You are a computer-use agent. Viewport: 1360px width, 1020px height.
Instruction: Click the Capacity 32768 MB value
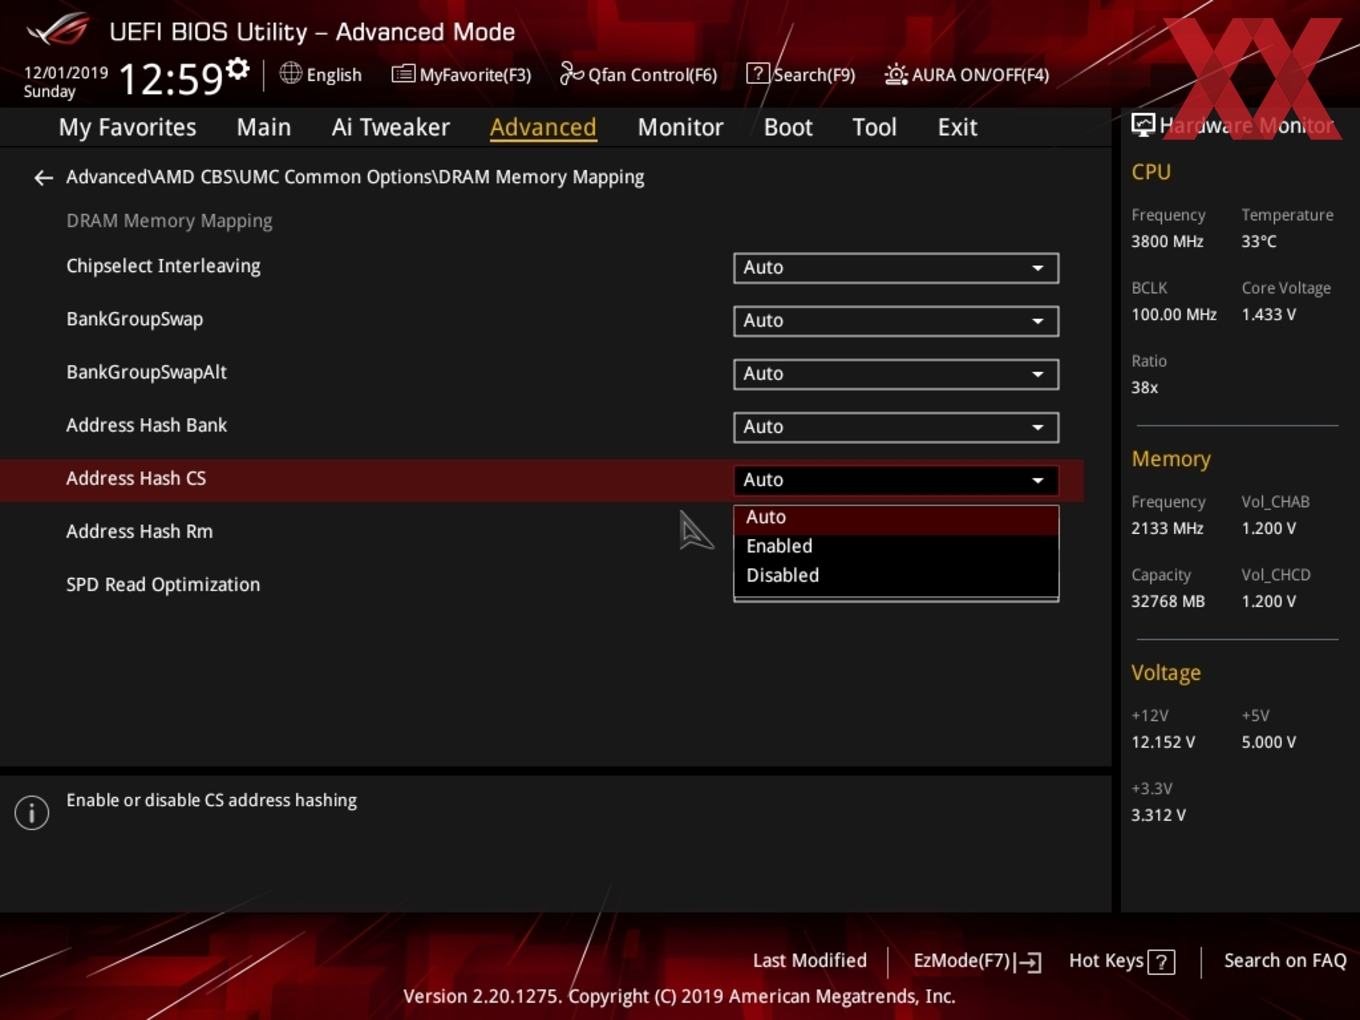[x=1168, y=601]
